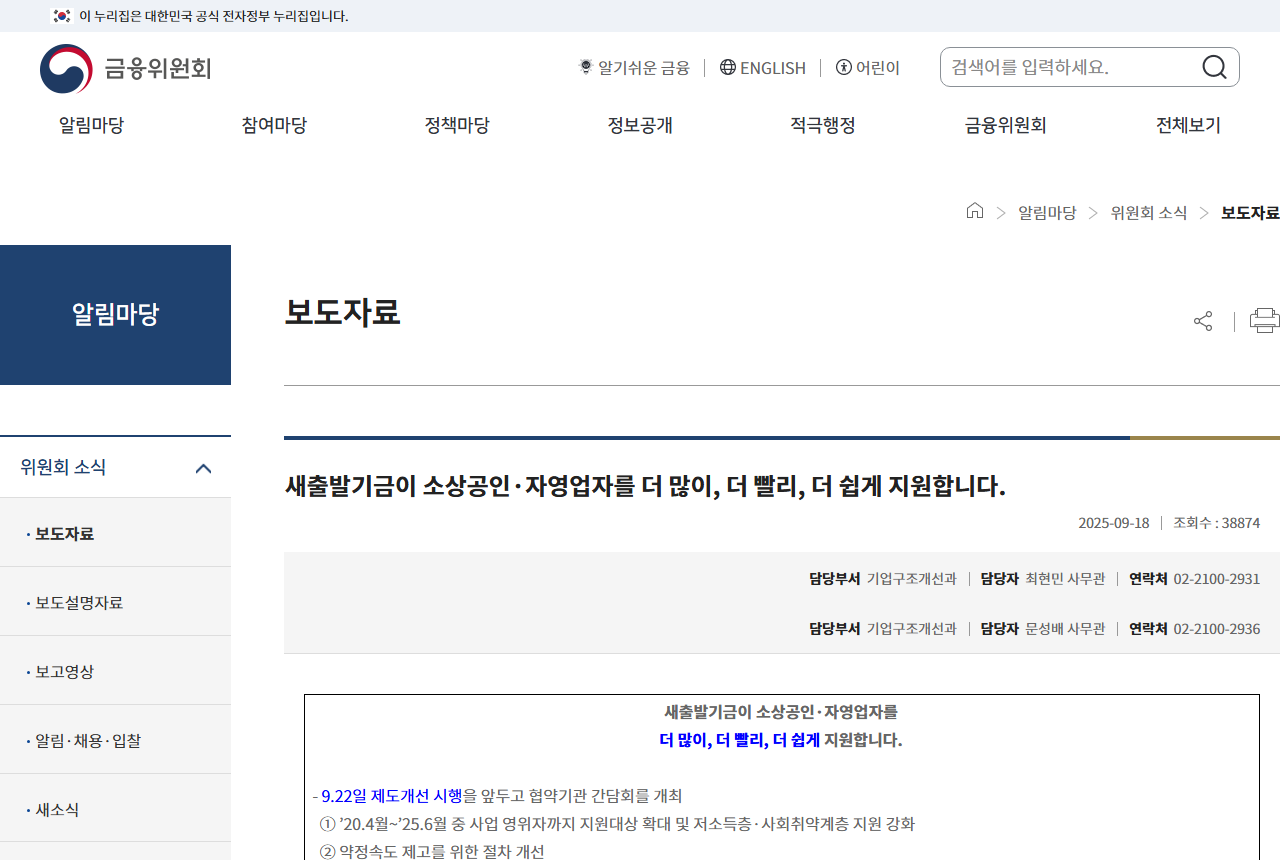Image resolution: width=1280 pixels, height=860 pixels.
Task: Click the article title 새출발기금이 소상공인·자영업자를
Action: click(645, 487)
